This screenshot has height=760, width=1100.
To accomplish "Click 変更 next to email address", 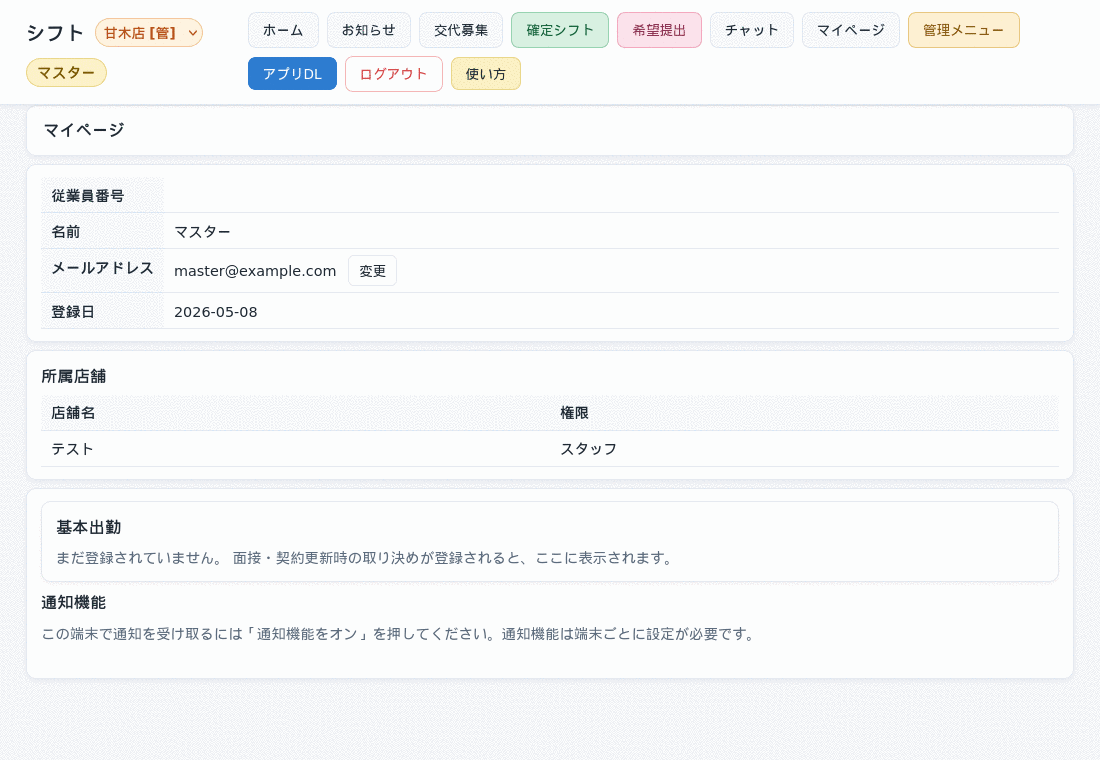I will click(373, 271).
